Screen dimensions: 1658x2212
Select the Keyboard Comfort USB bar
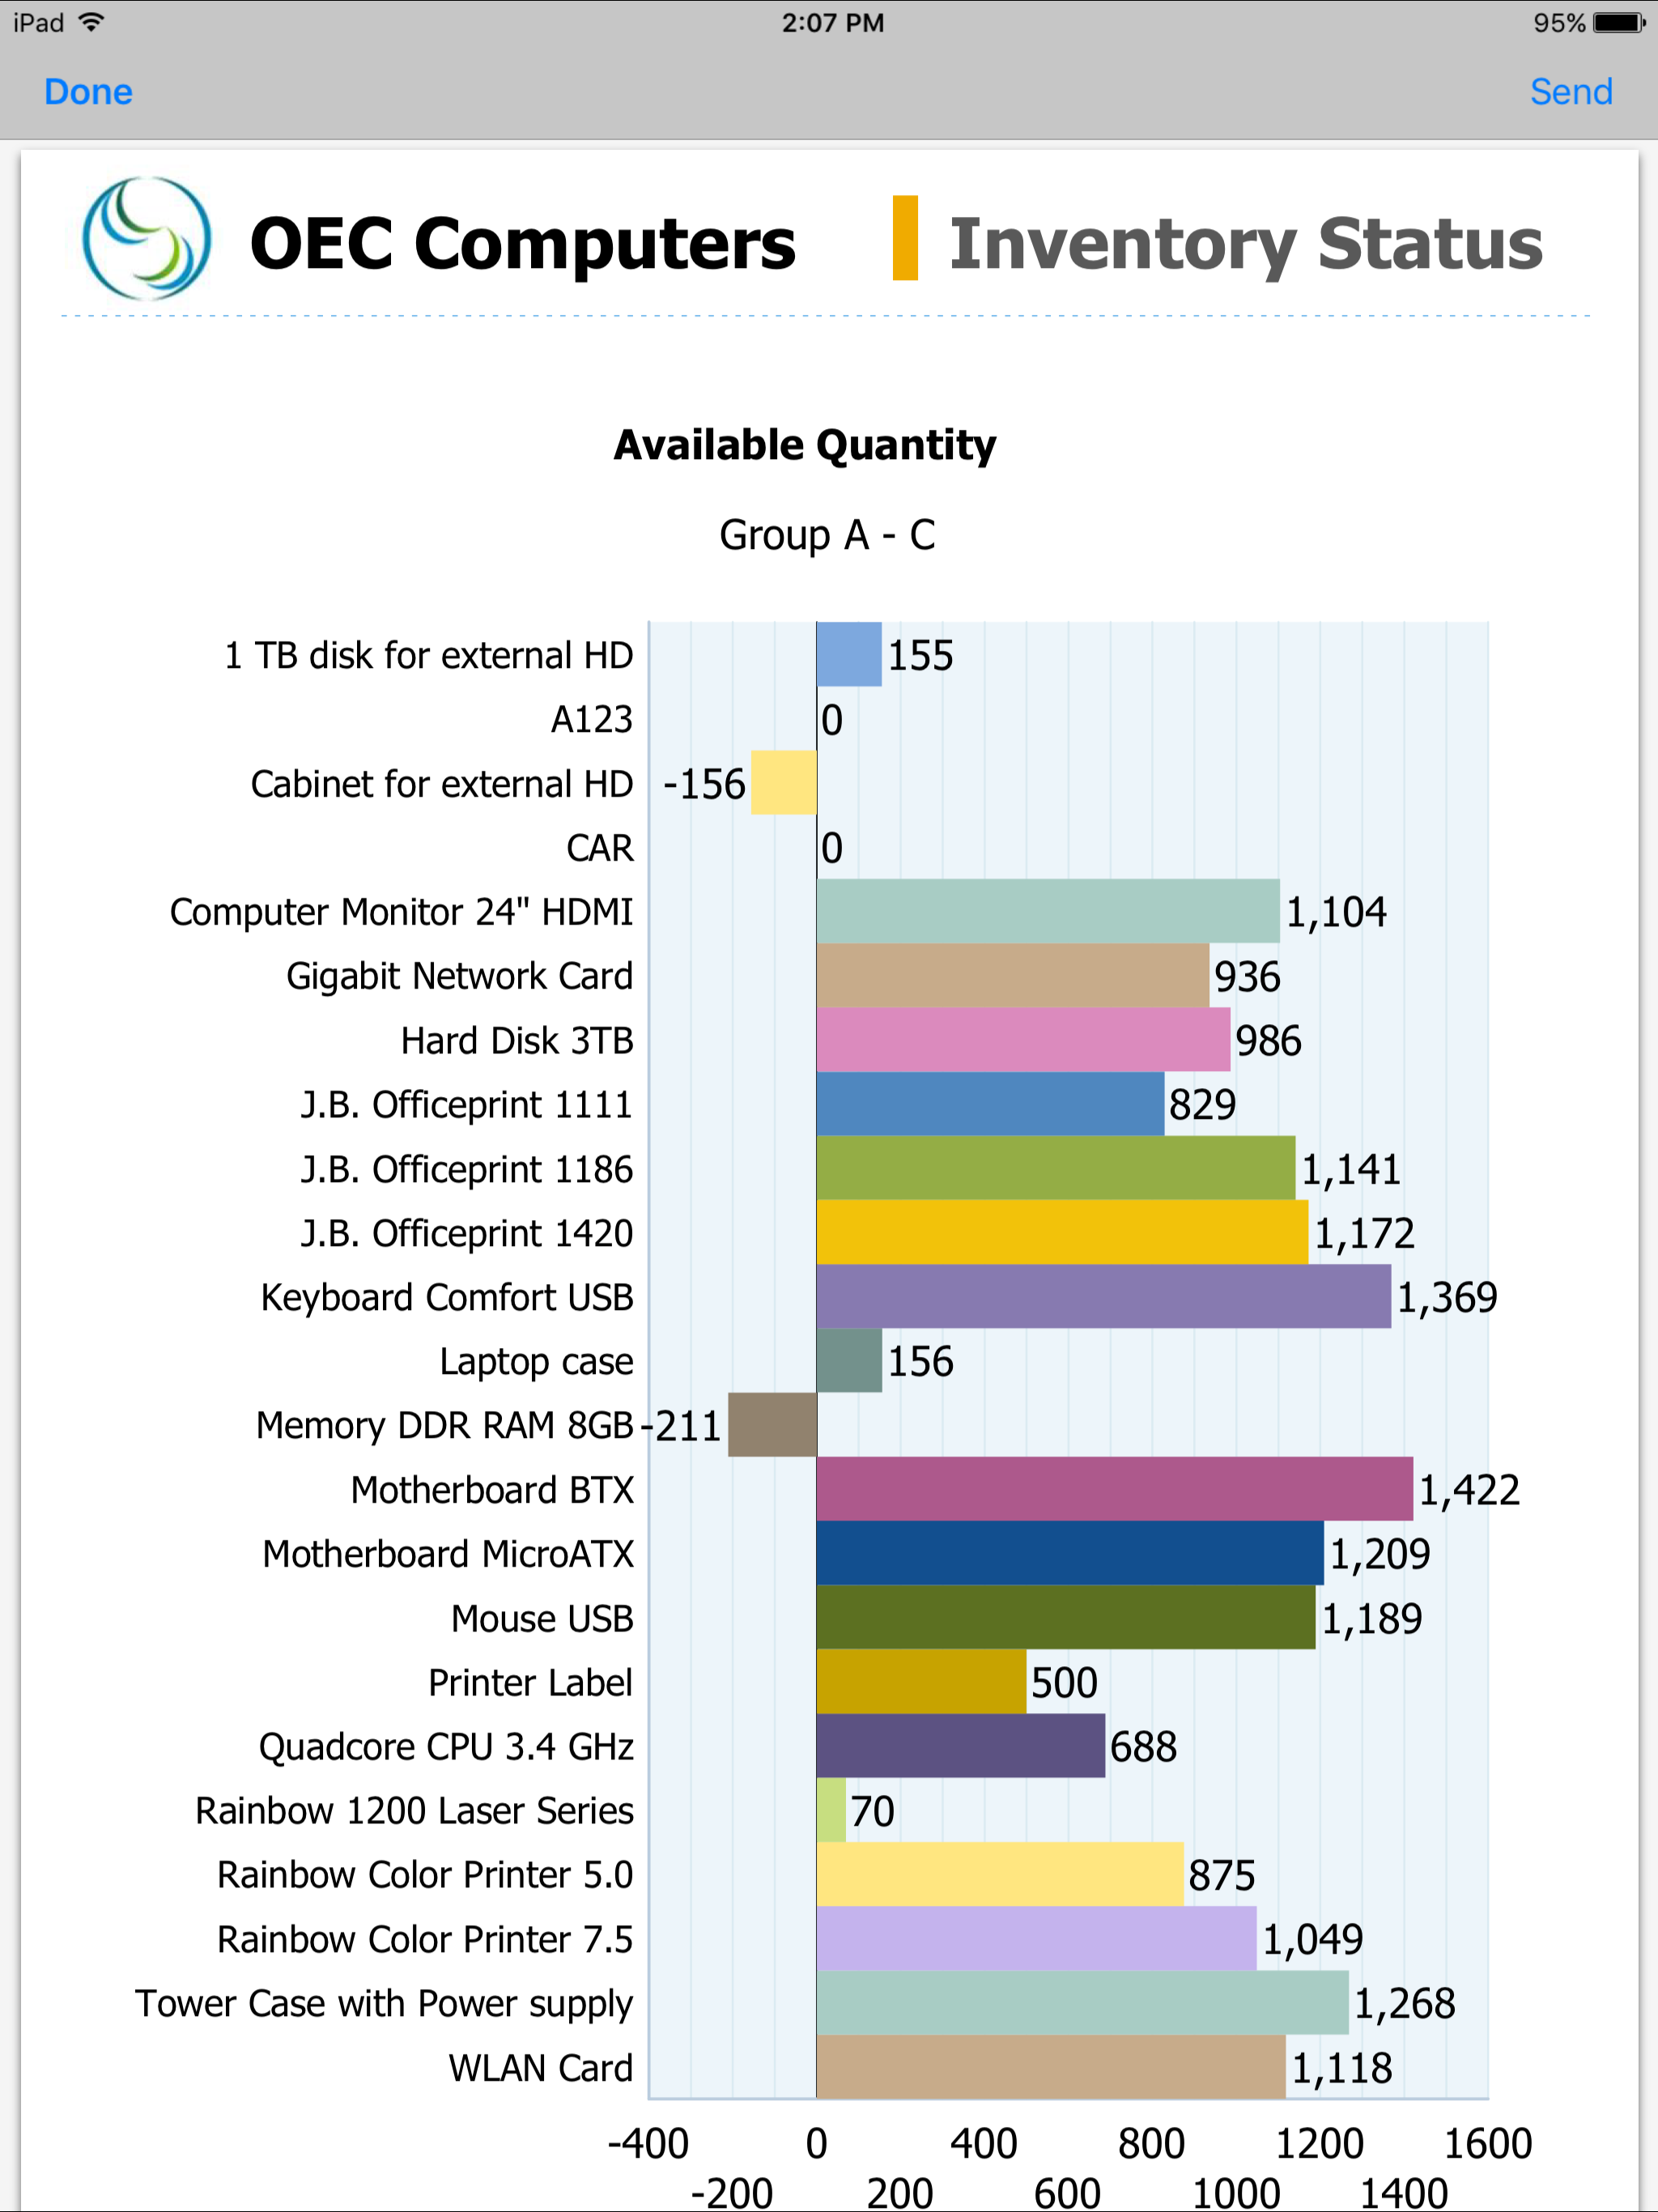coord(1100,1297)
